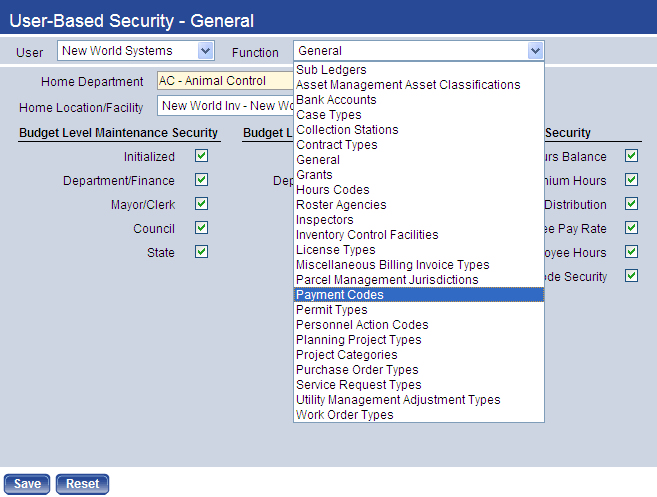Disable the Council budget level checkbox
Image resolution: width=657 pixels, height=497 pixels.
click(x=201, y=228)
